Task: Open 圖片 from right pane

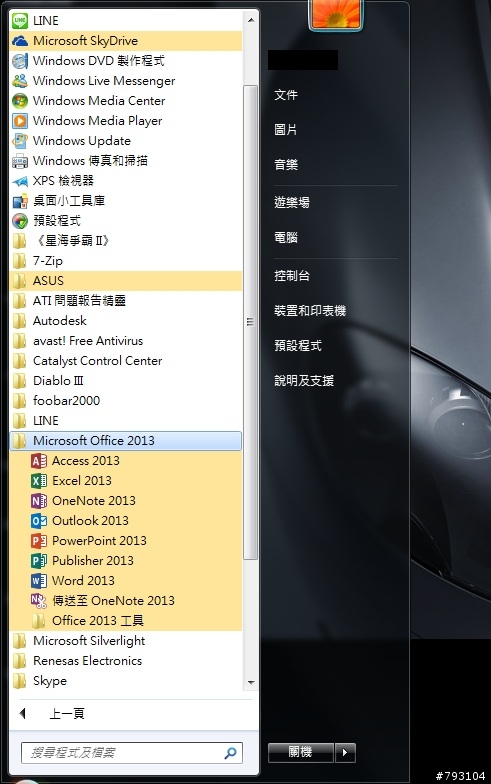Action: point(286,130)
